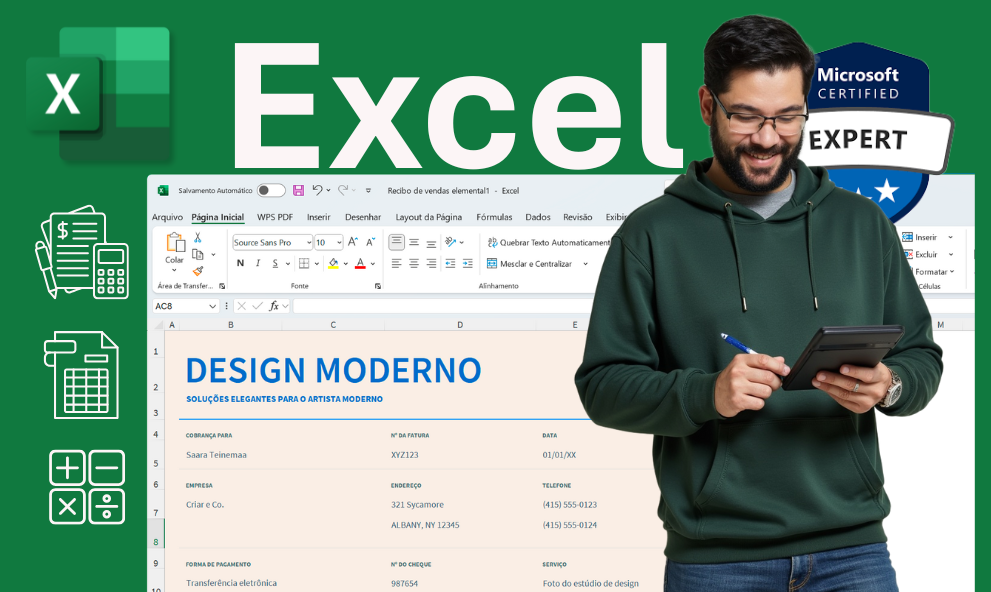This screenshot has height=592, width=991.
Task: Open the Name Box dropdown arrow
Action: tap(212, 306)
